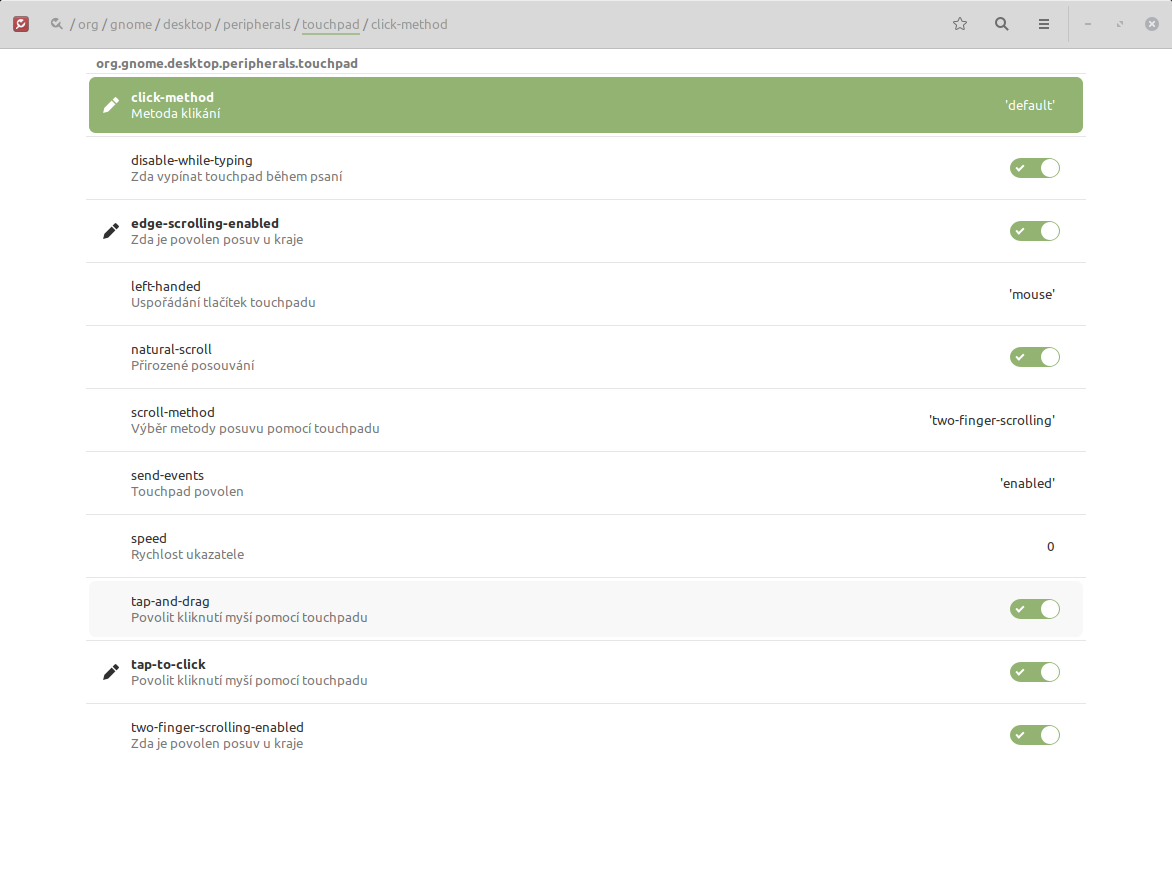Click pencil icon beside edge-scrolling-enabled
The height and width of the screenshot is (879, 1172).
click(x=111, y=231)
